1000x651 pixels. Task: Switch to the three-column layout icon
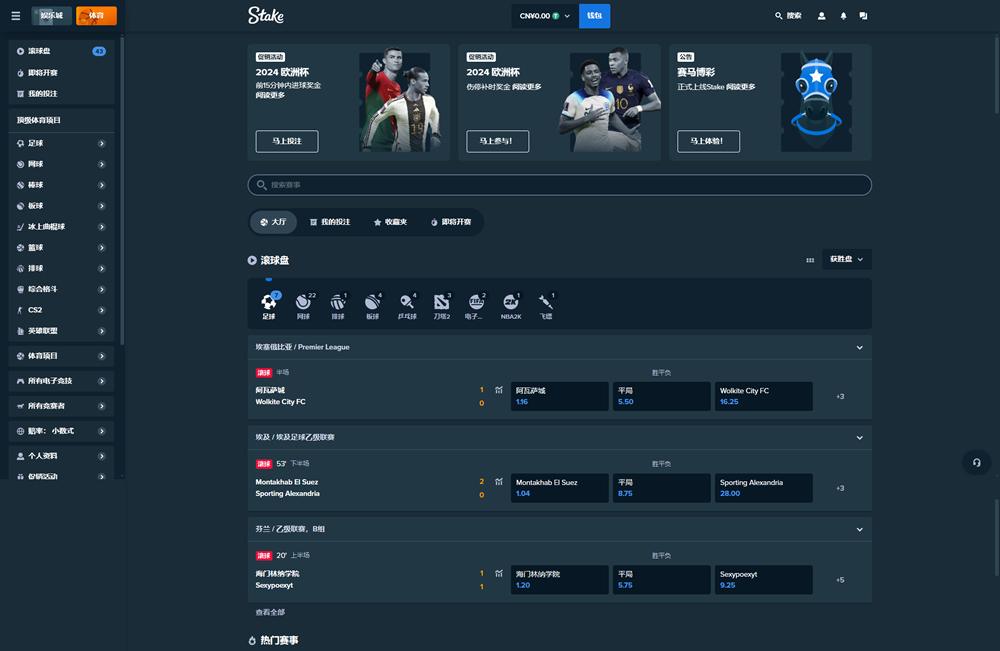[x=810, y=260]
